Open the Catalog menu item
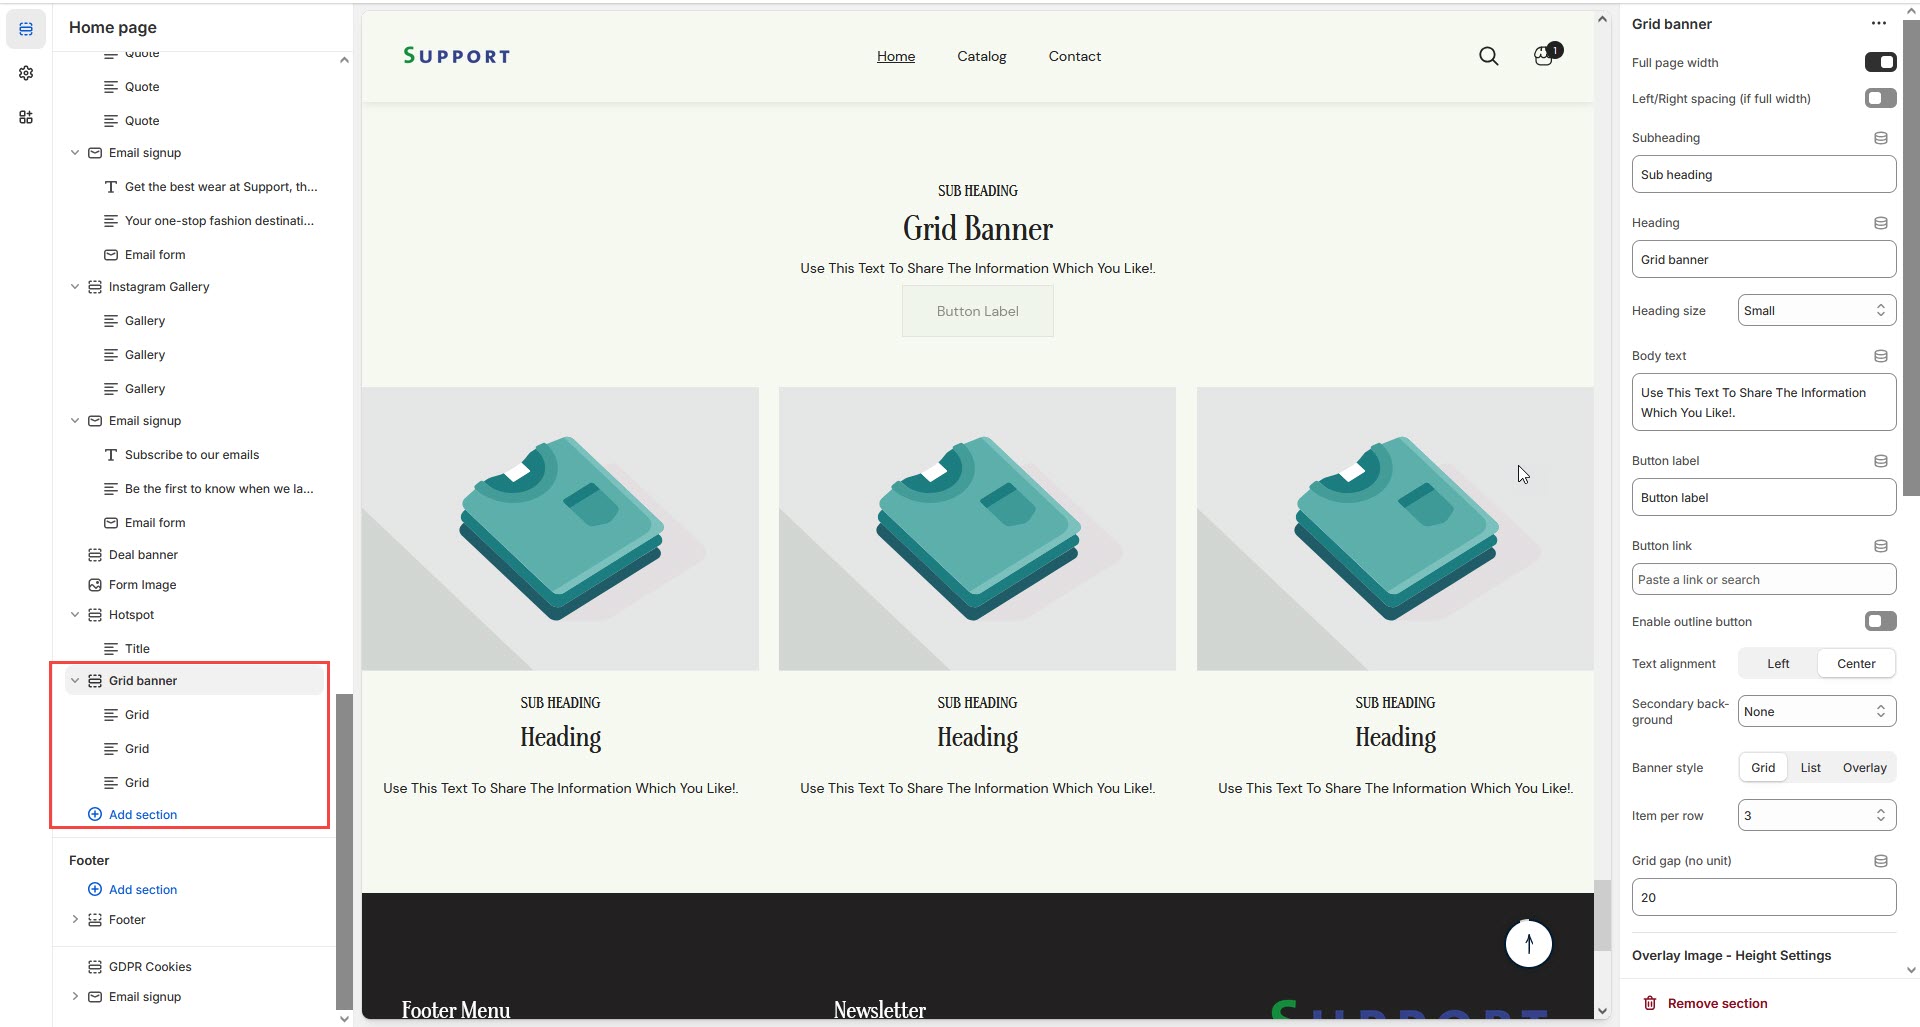 [981, 57]
